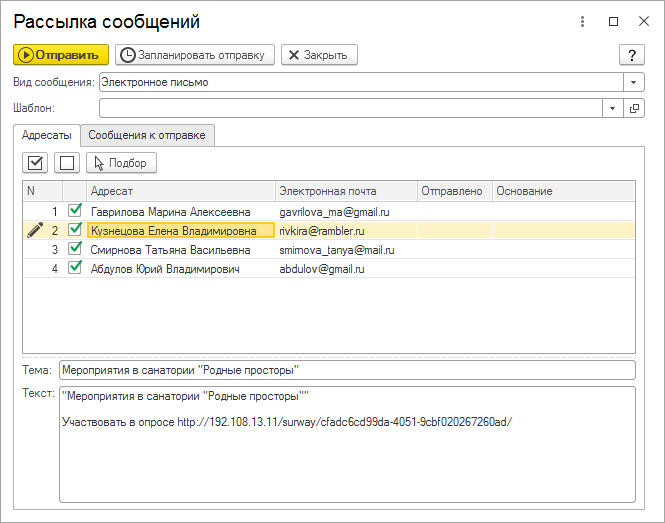665x523 pixels.
Task: Open the Подбор recipient picker
Action: (121, 163)
